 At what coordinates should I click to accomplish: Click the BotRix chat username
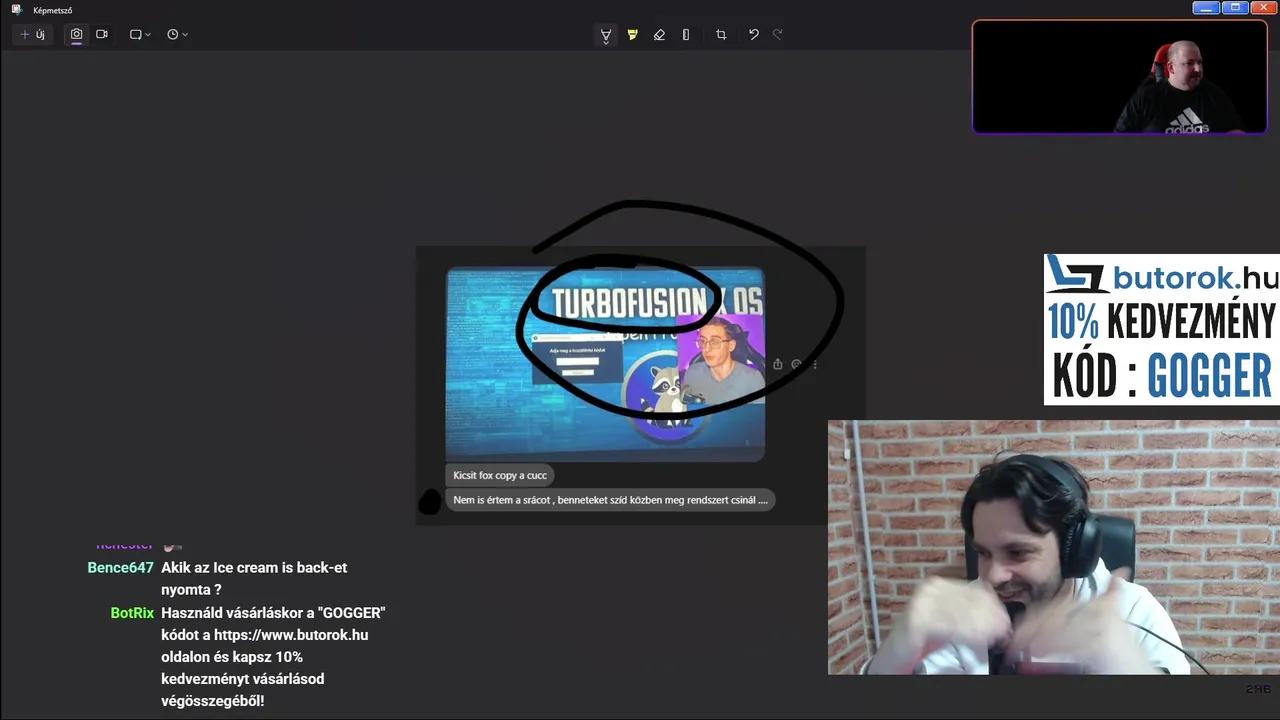pos(132,613)
